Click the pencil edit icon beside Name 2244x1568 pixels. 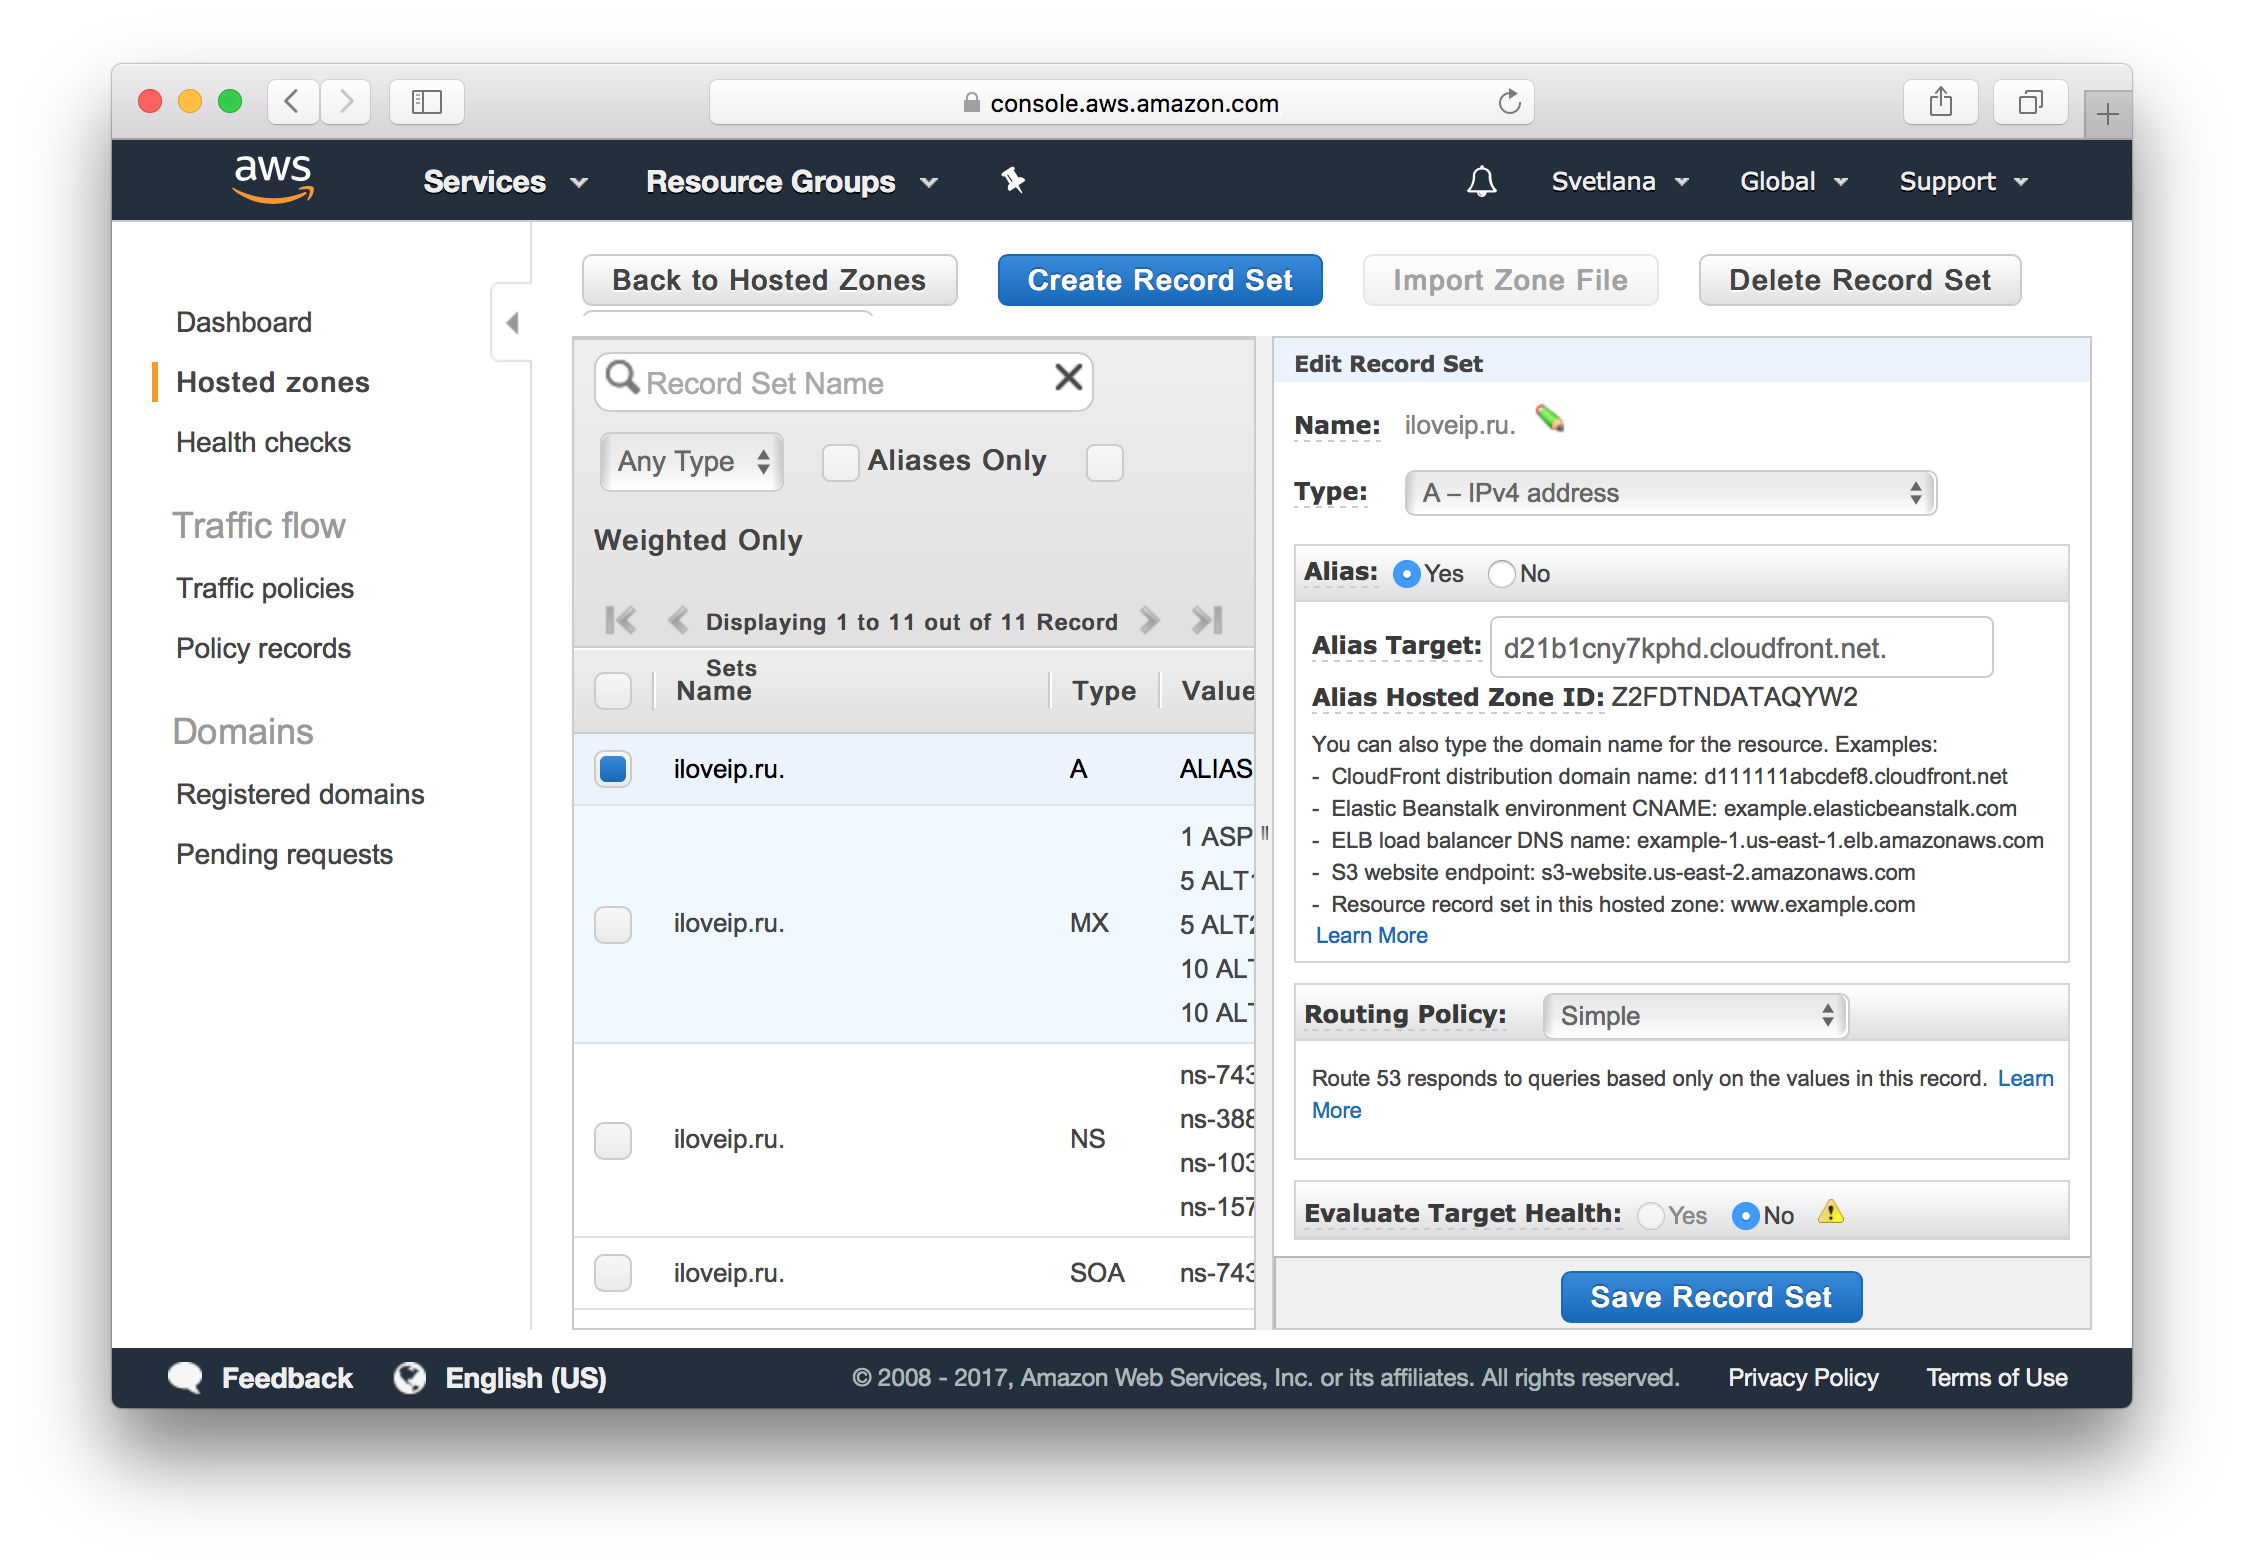click(x=1550, y=419)
